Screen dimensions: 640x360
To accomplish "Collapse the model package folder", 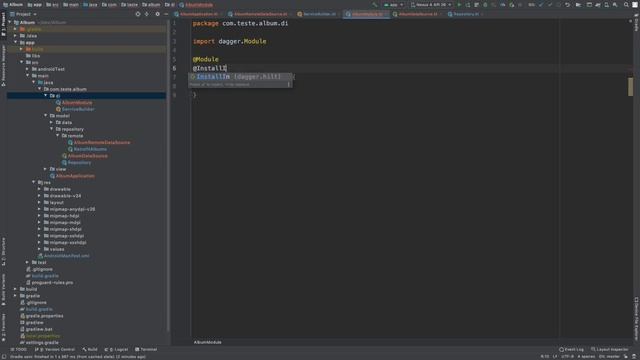I will click(46, 116).
